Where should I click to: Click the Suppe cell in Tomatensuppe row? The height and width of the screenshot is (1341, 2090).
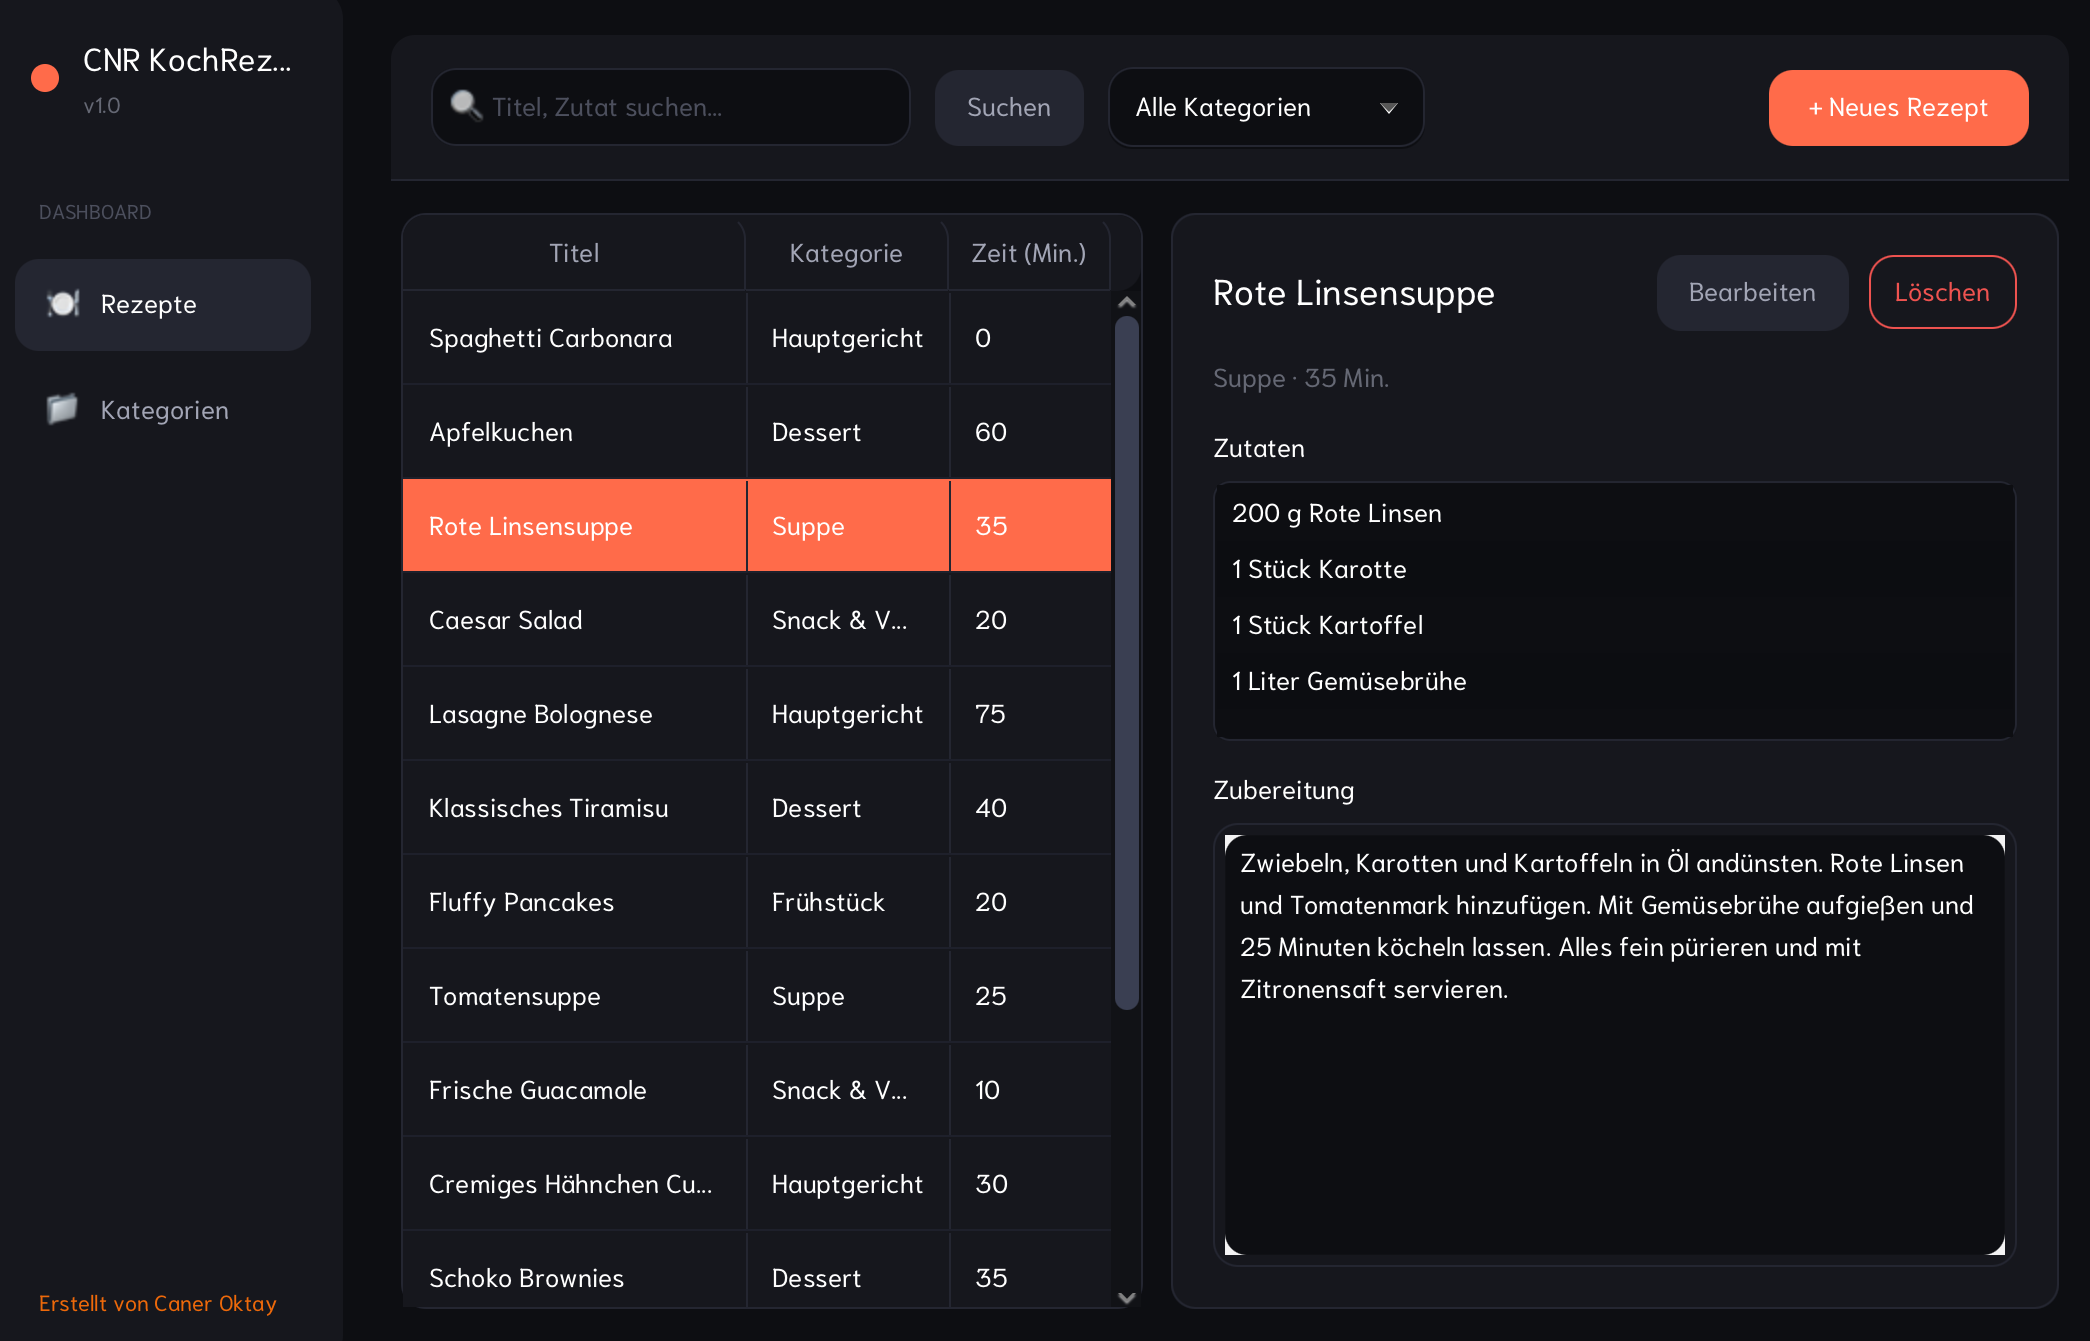(x=848, y=996)
